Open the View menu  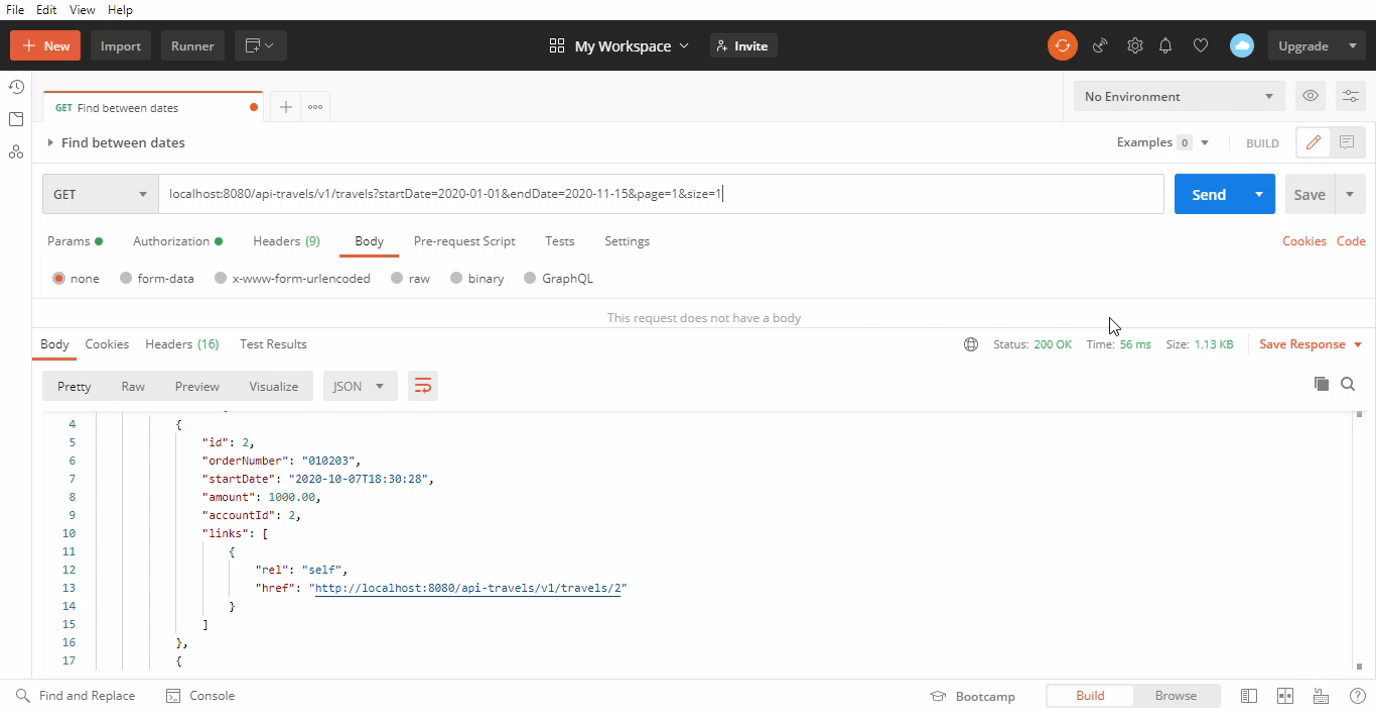tap(82, 10)
